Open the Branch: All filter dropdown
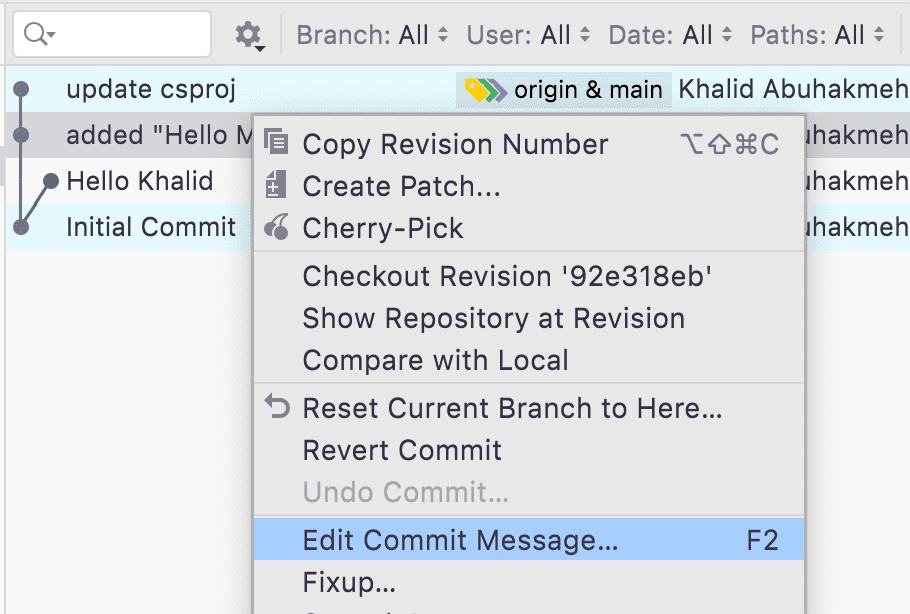The height and width of the screenshot is (614, 910). click(x=372, y=35)
